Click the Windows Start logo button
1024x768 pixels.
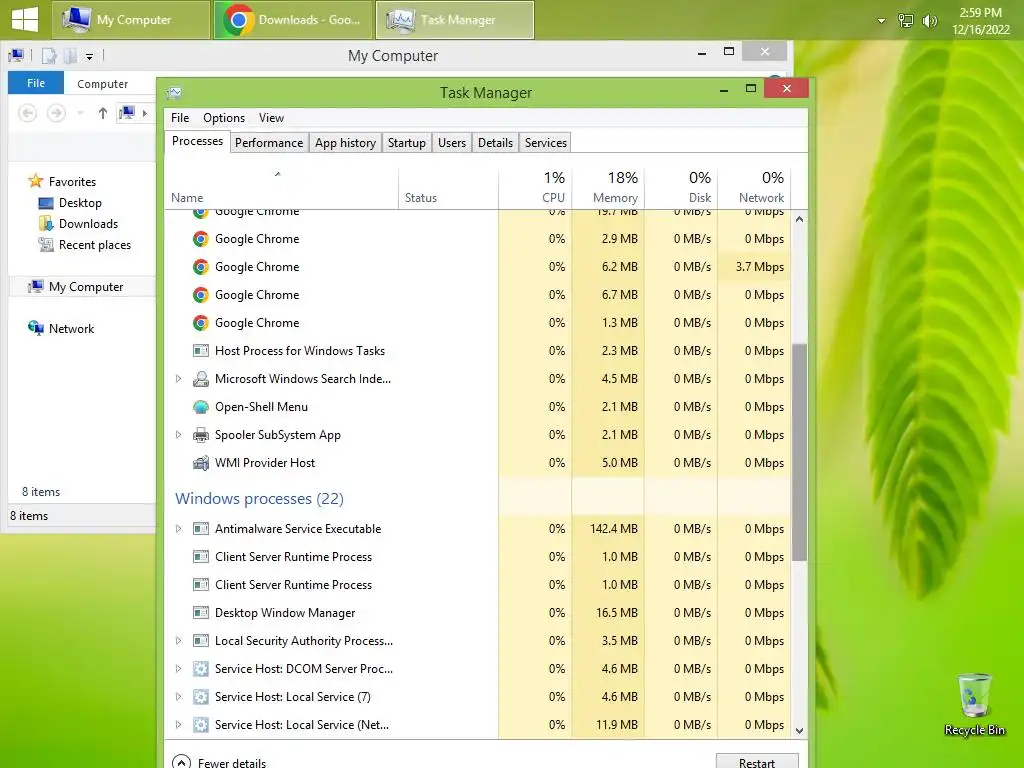[25, 19]
